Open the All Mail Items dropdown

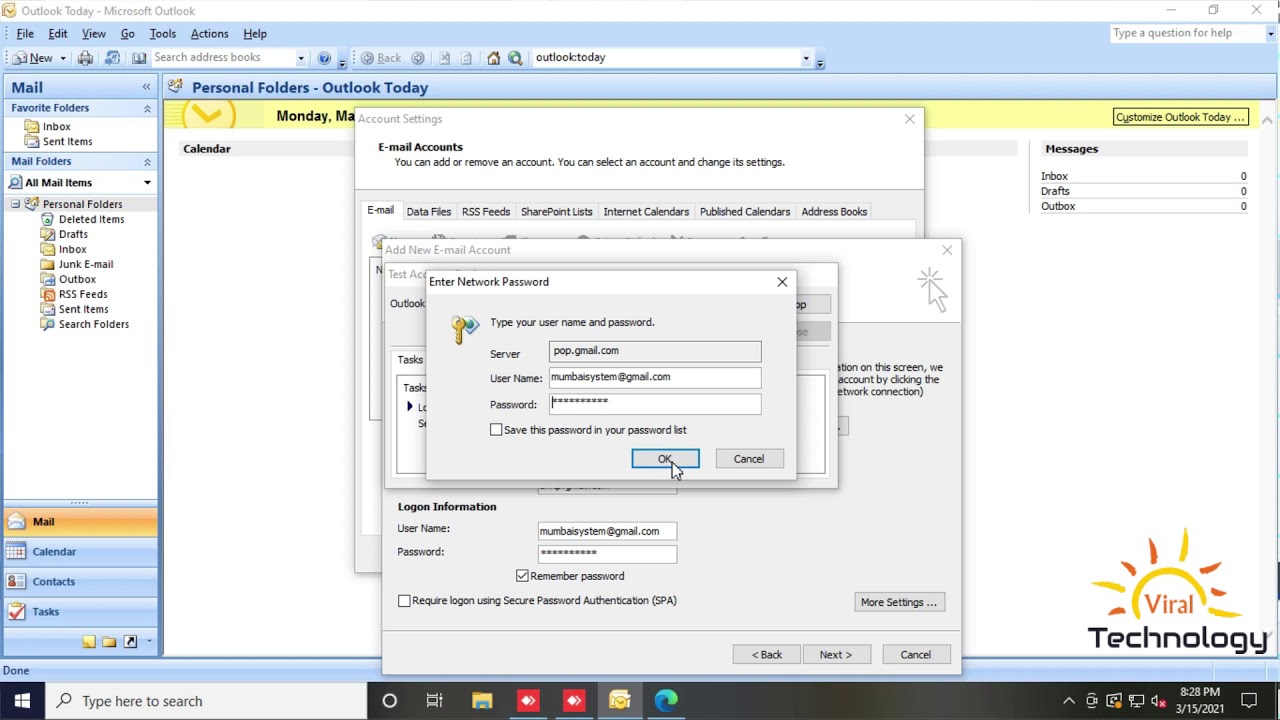pyautogui.click(x=147, y=183)
